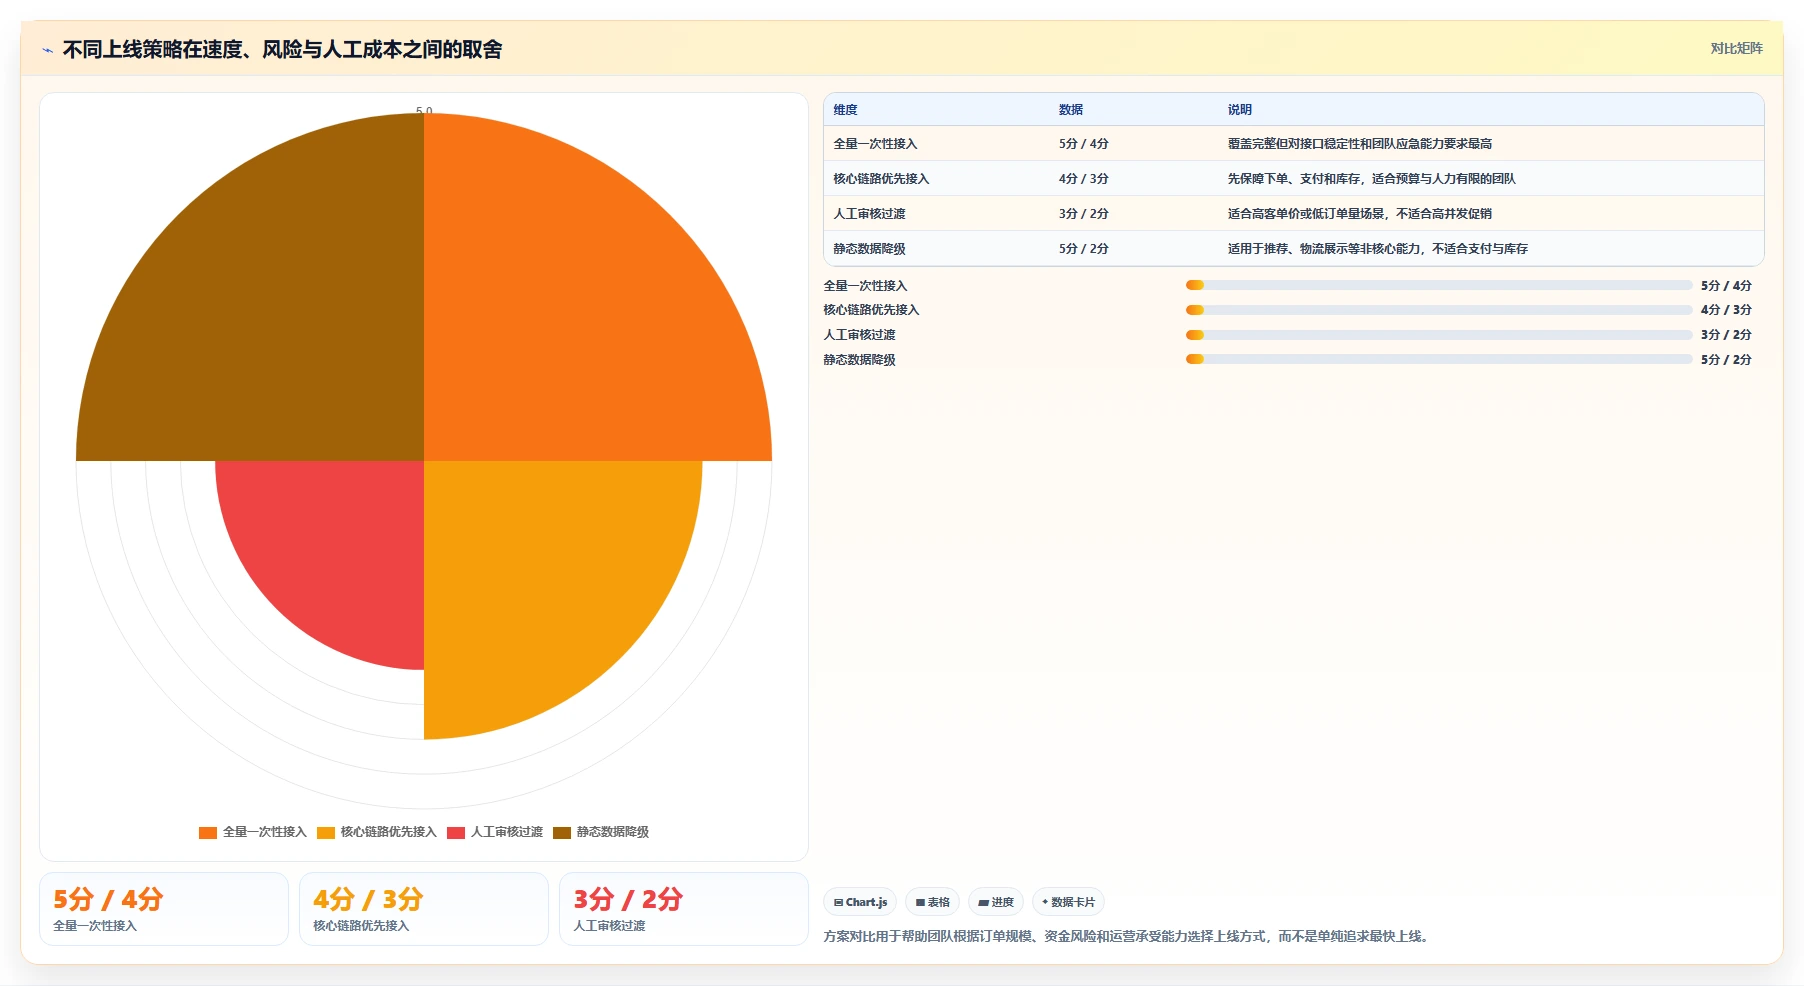The width and height of the screenshot is (1804, 986).
Task: Click 4分 / 3分 in the table's 核心链路优先接入 row
Action: 1084,179
